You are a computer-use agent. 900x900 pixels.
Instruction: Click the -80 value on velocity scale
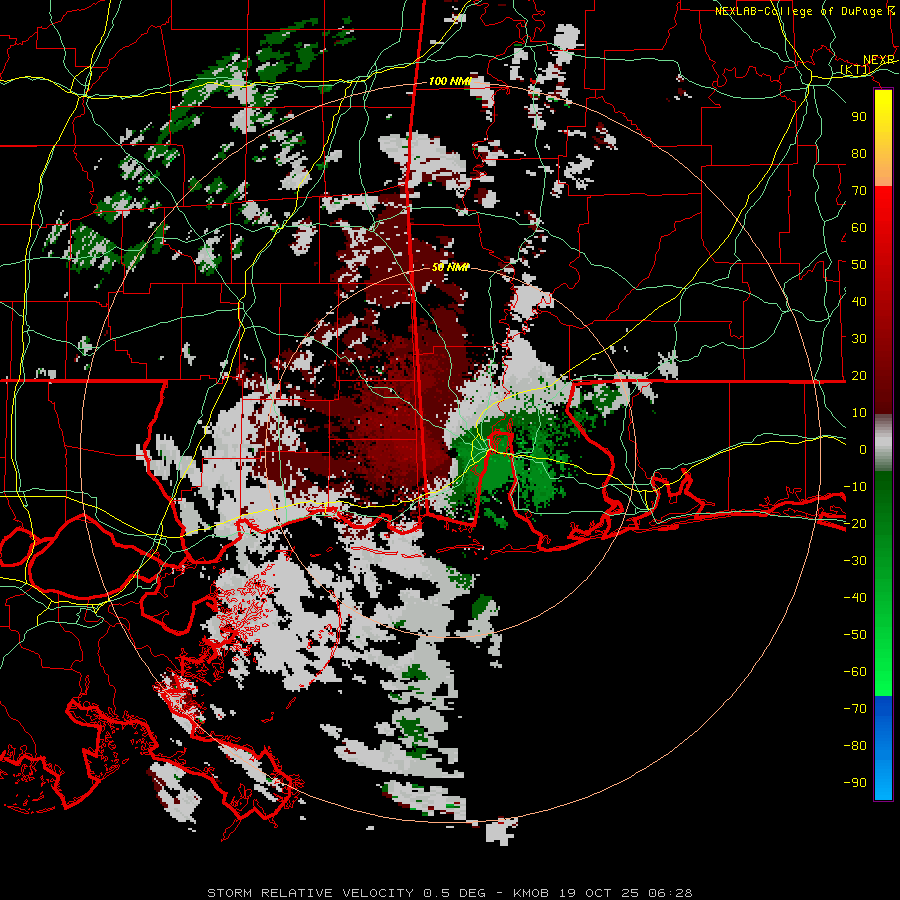coord(855,746)
